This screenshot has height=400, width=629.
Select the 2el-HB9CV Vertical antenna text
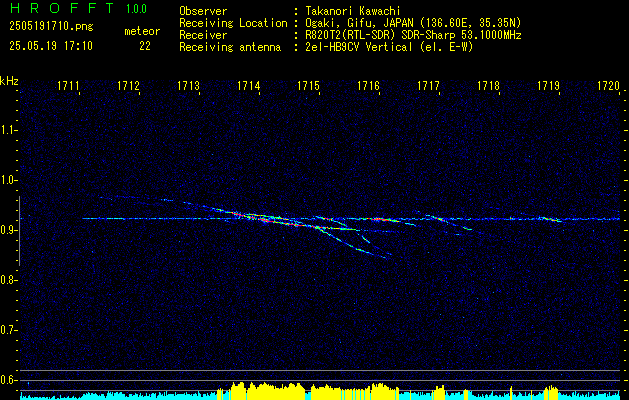389,47
